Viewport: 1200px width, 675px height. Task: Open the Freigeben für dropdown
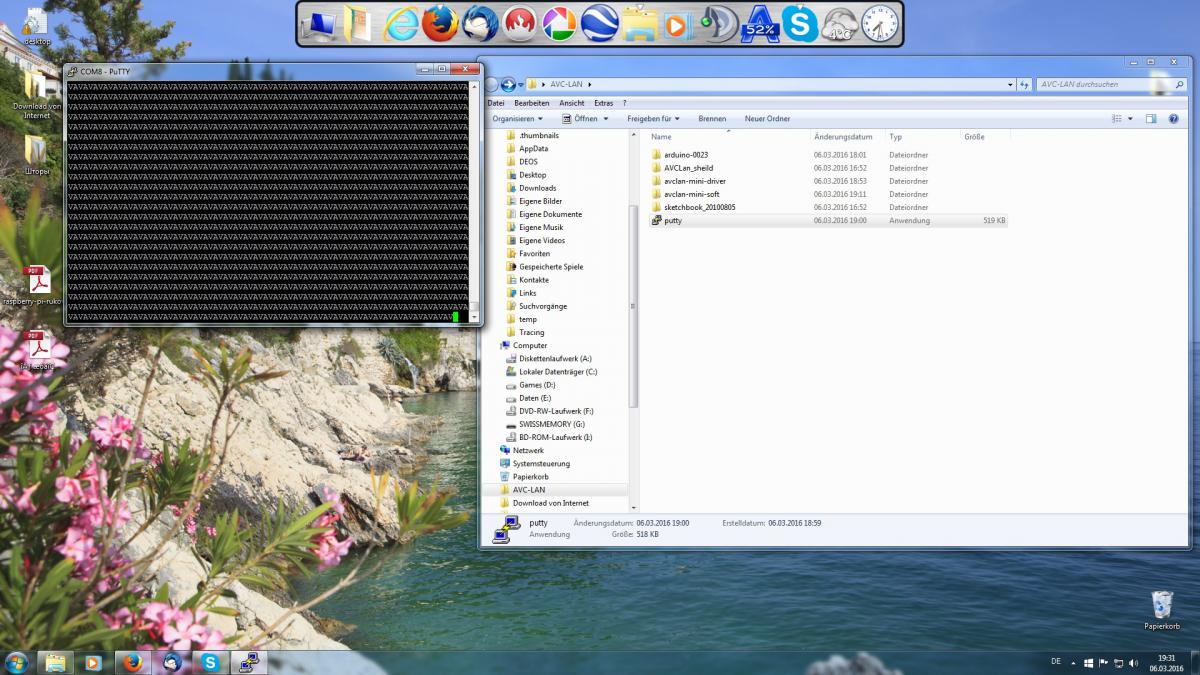tap(653, 119)
